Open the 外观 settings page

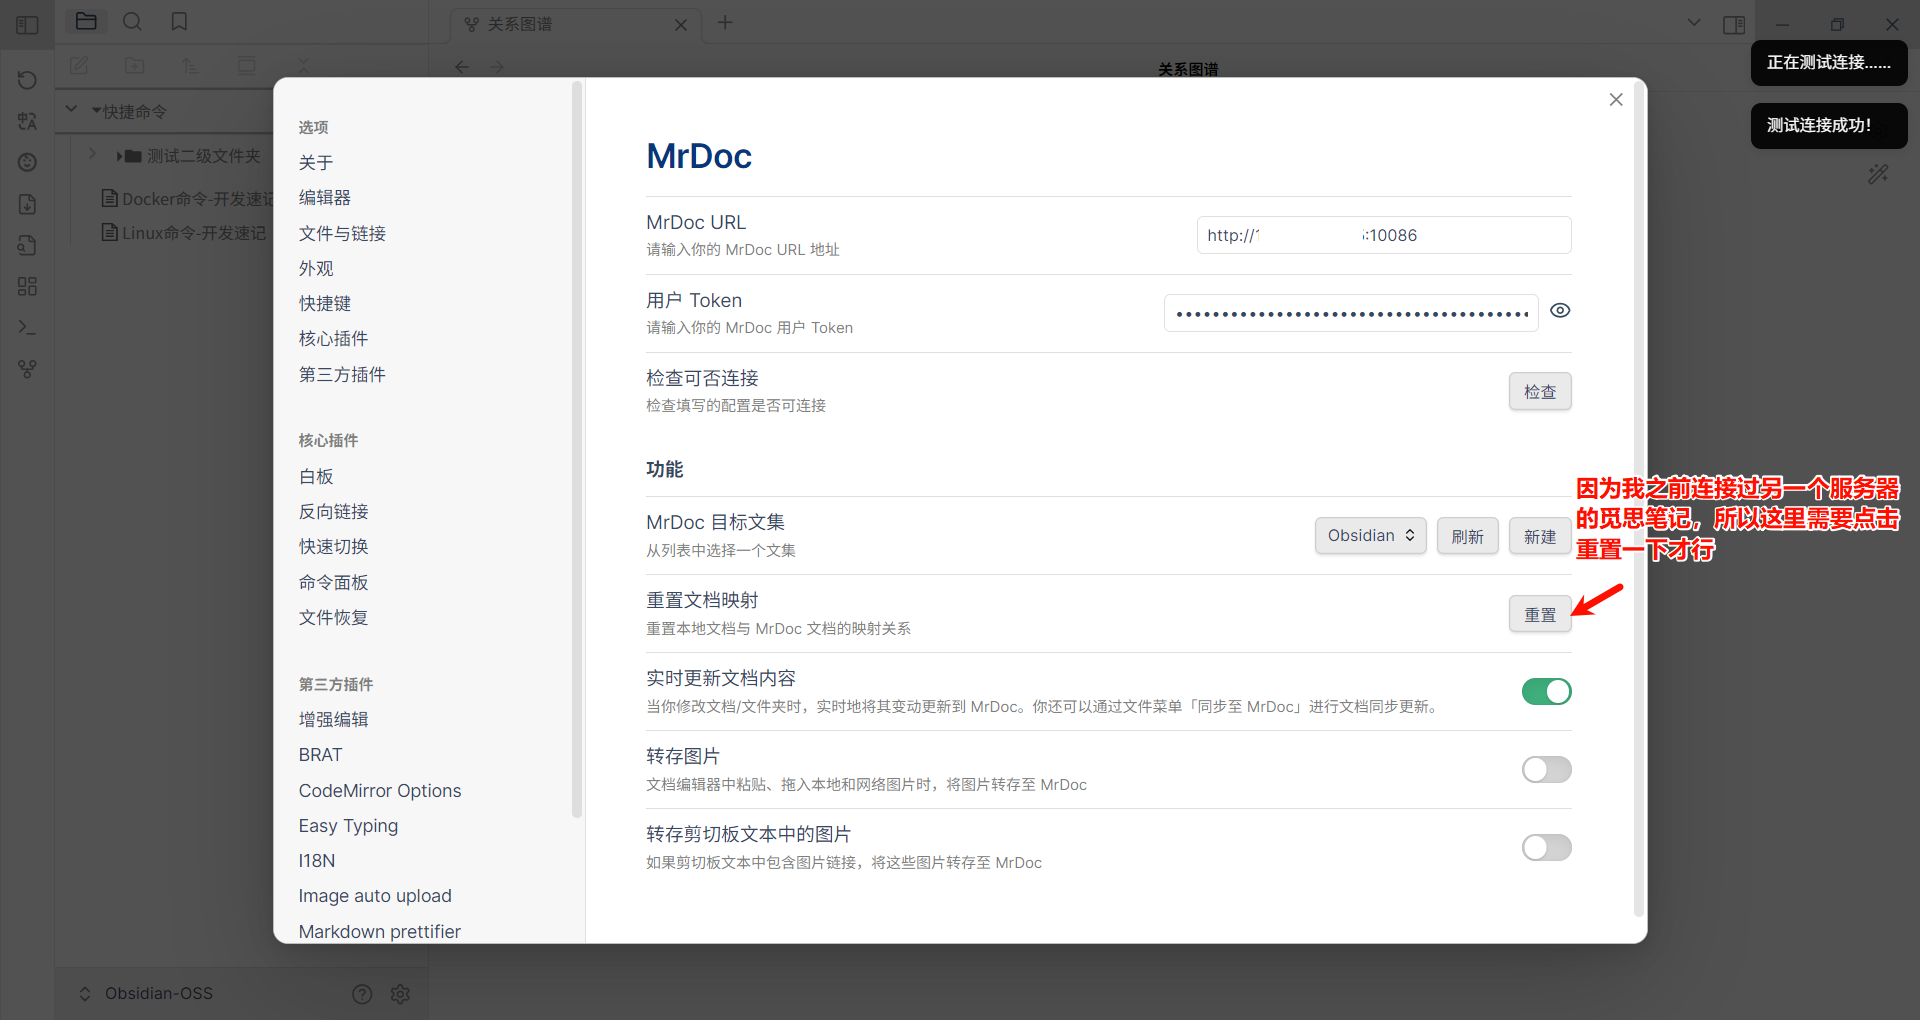pos(316,269)
